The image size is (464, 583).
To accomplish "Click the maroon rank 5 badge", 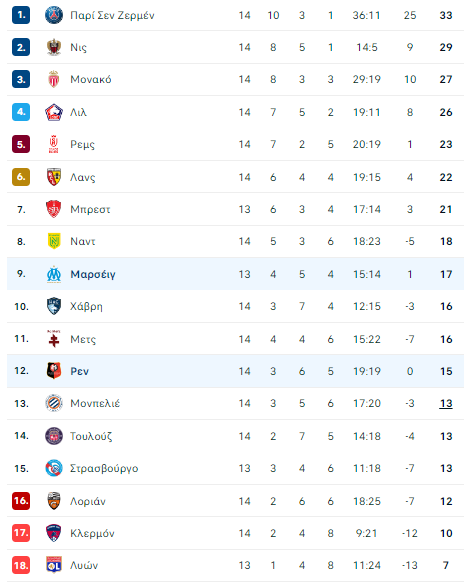I will point(21,144).
